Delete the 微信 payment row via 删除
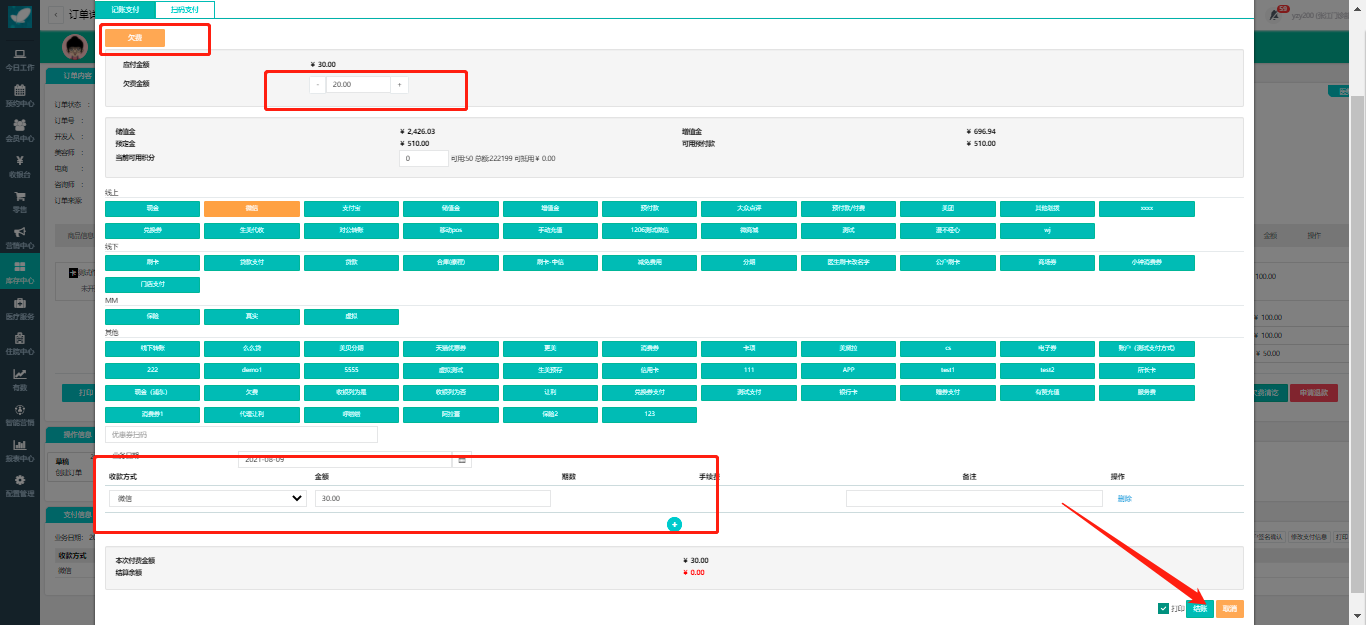 click(1125, 498)
